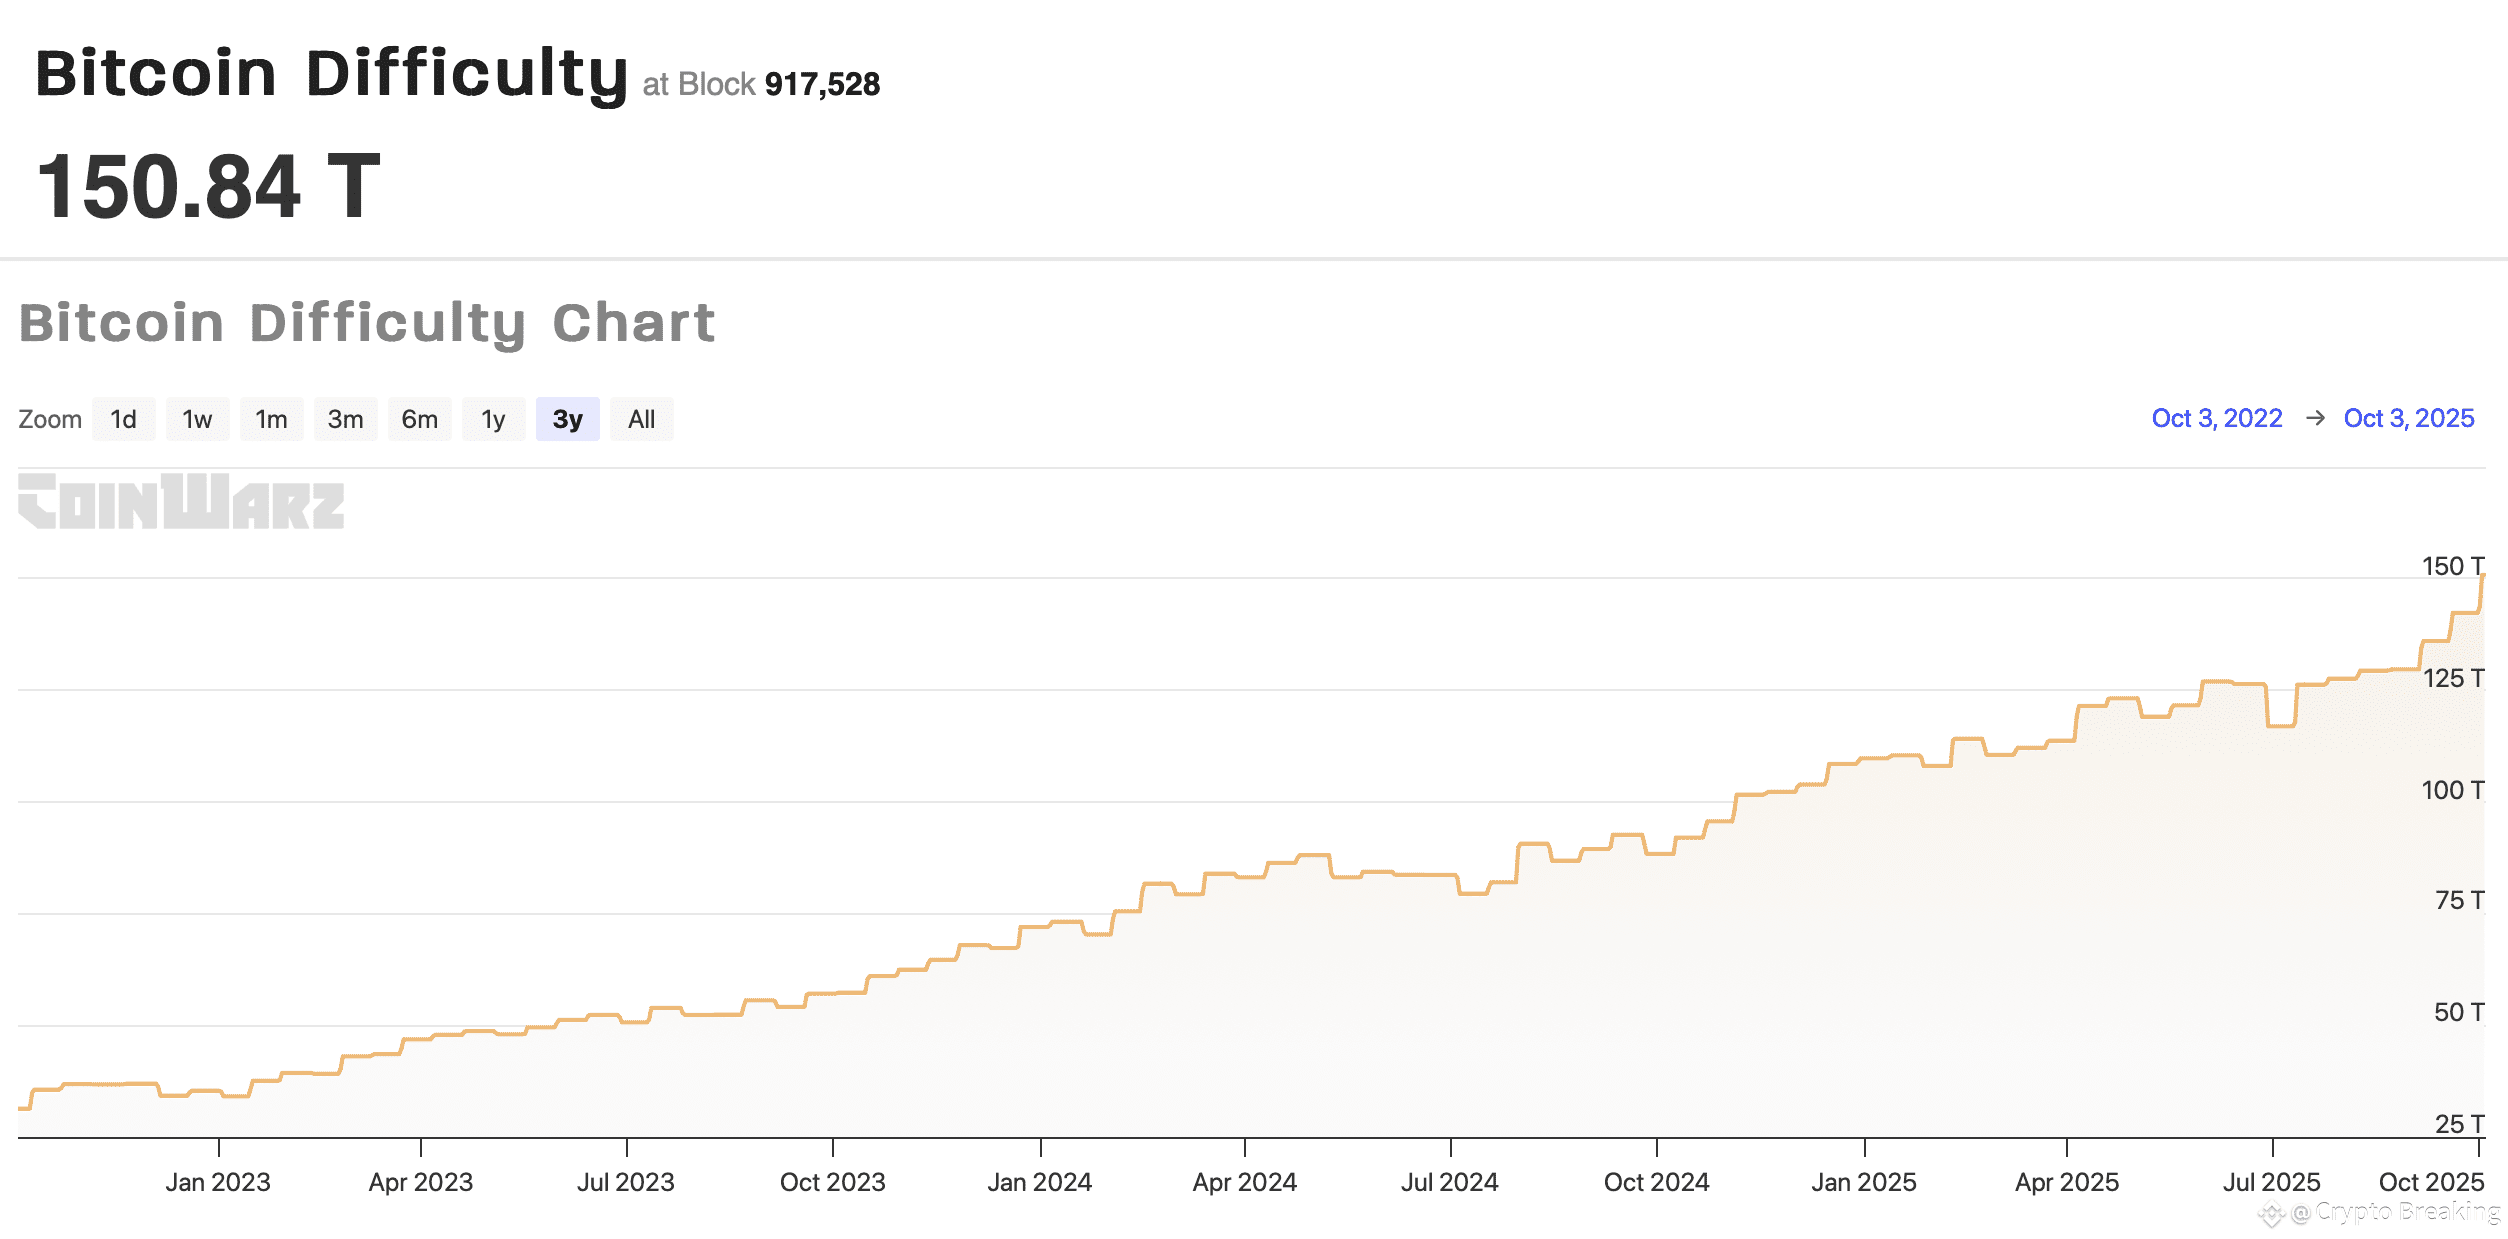Choose the 1m zoom range
The height and width of the screenshot is (1239, 2508).
click(271, 419)
